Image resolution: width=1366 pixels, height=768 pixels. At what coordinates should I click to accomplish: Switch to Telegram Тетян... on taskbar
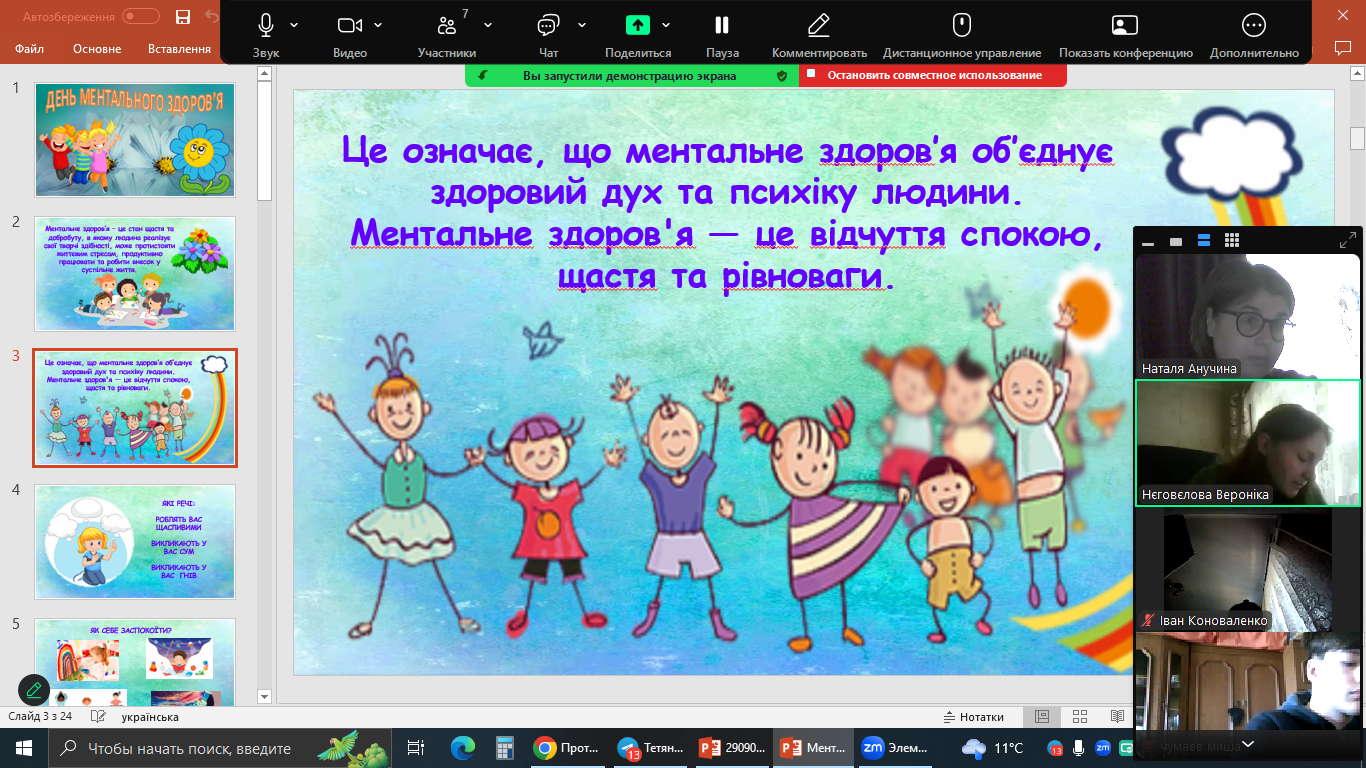coord(650,747)
